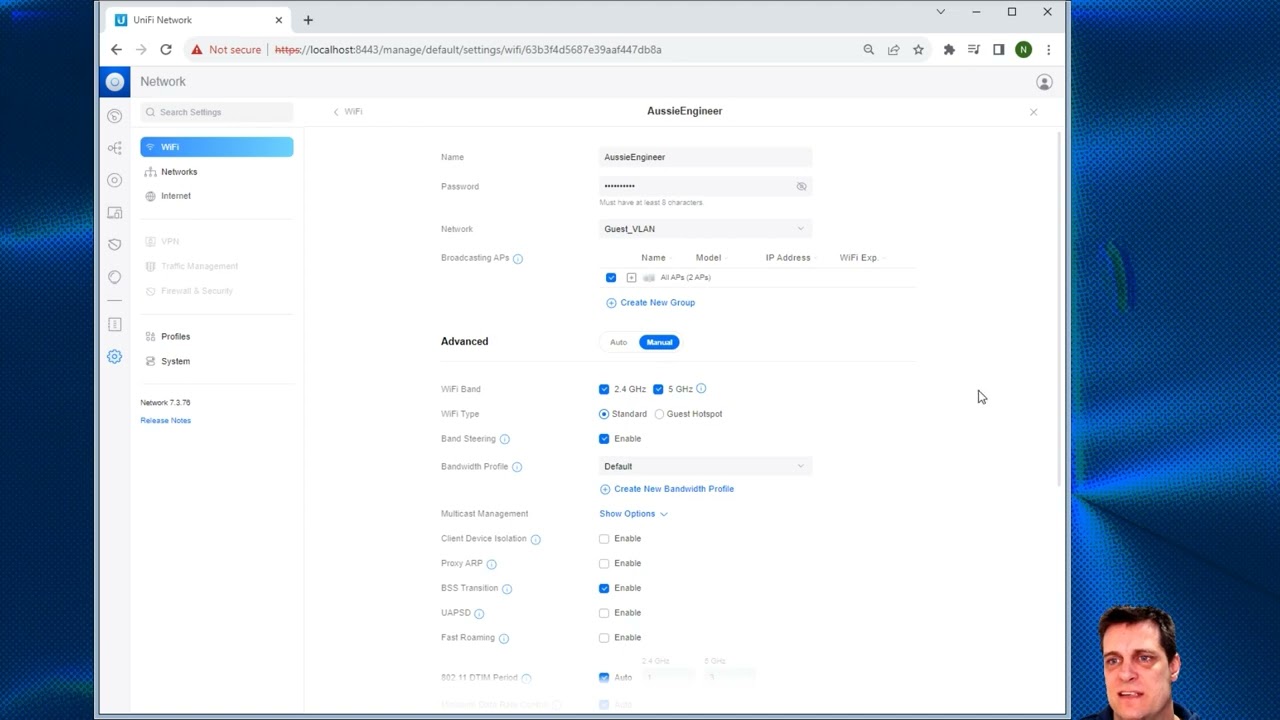The width and height of the screenshot is (1280, 720).
Task: Select WiFi in settings menu
Action: click(217, 147)
